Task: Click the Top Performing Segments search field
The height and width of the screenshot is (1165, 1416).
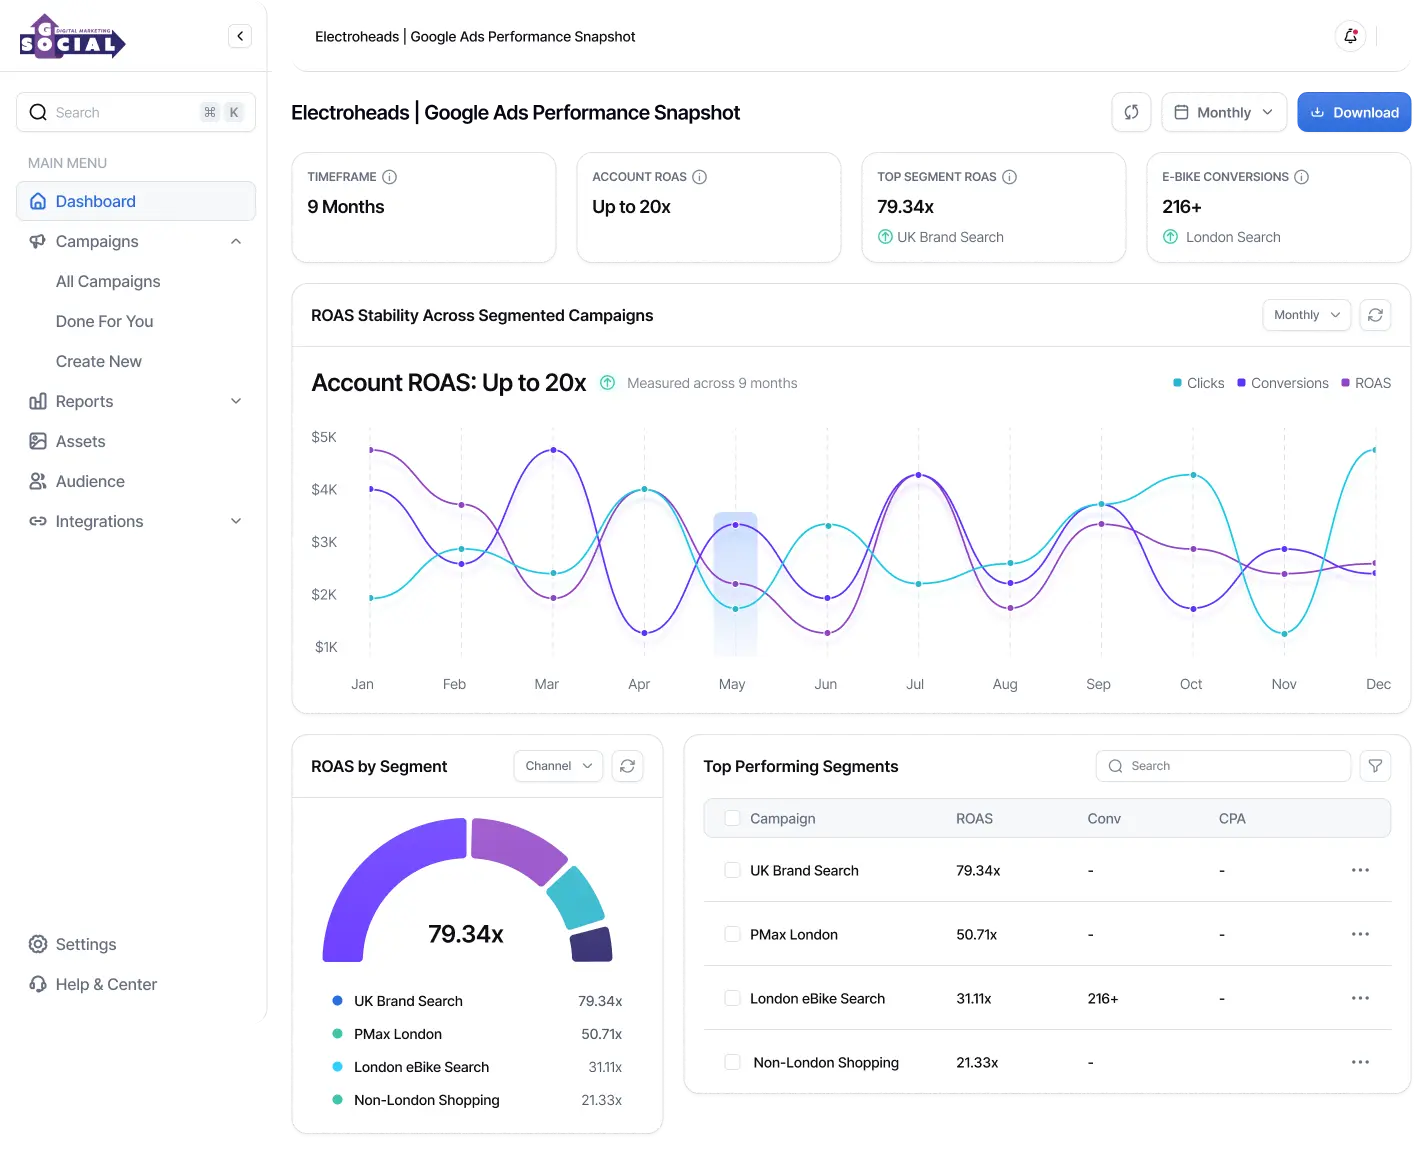Action: (1223, 766)
